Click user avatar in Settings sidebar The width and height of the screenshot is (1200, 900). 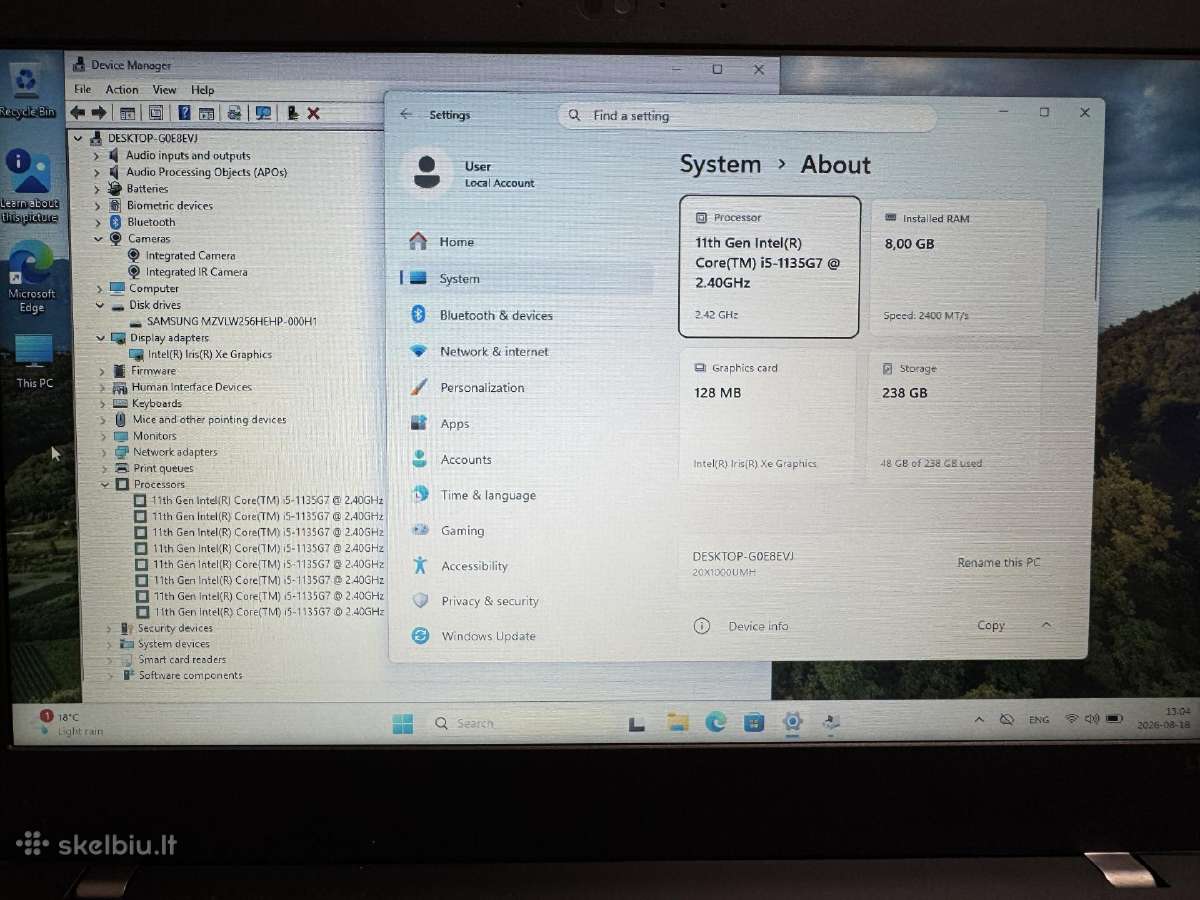pos(427,173)
